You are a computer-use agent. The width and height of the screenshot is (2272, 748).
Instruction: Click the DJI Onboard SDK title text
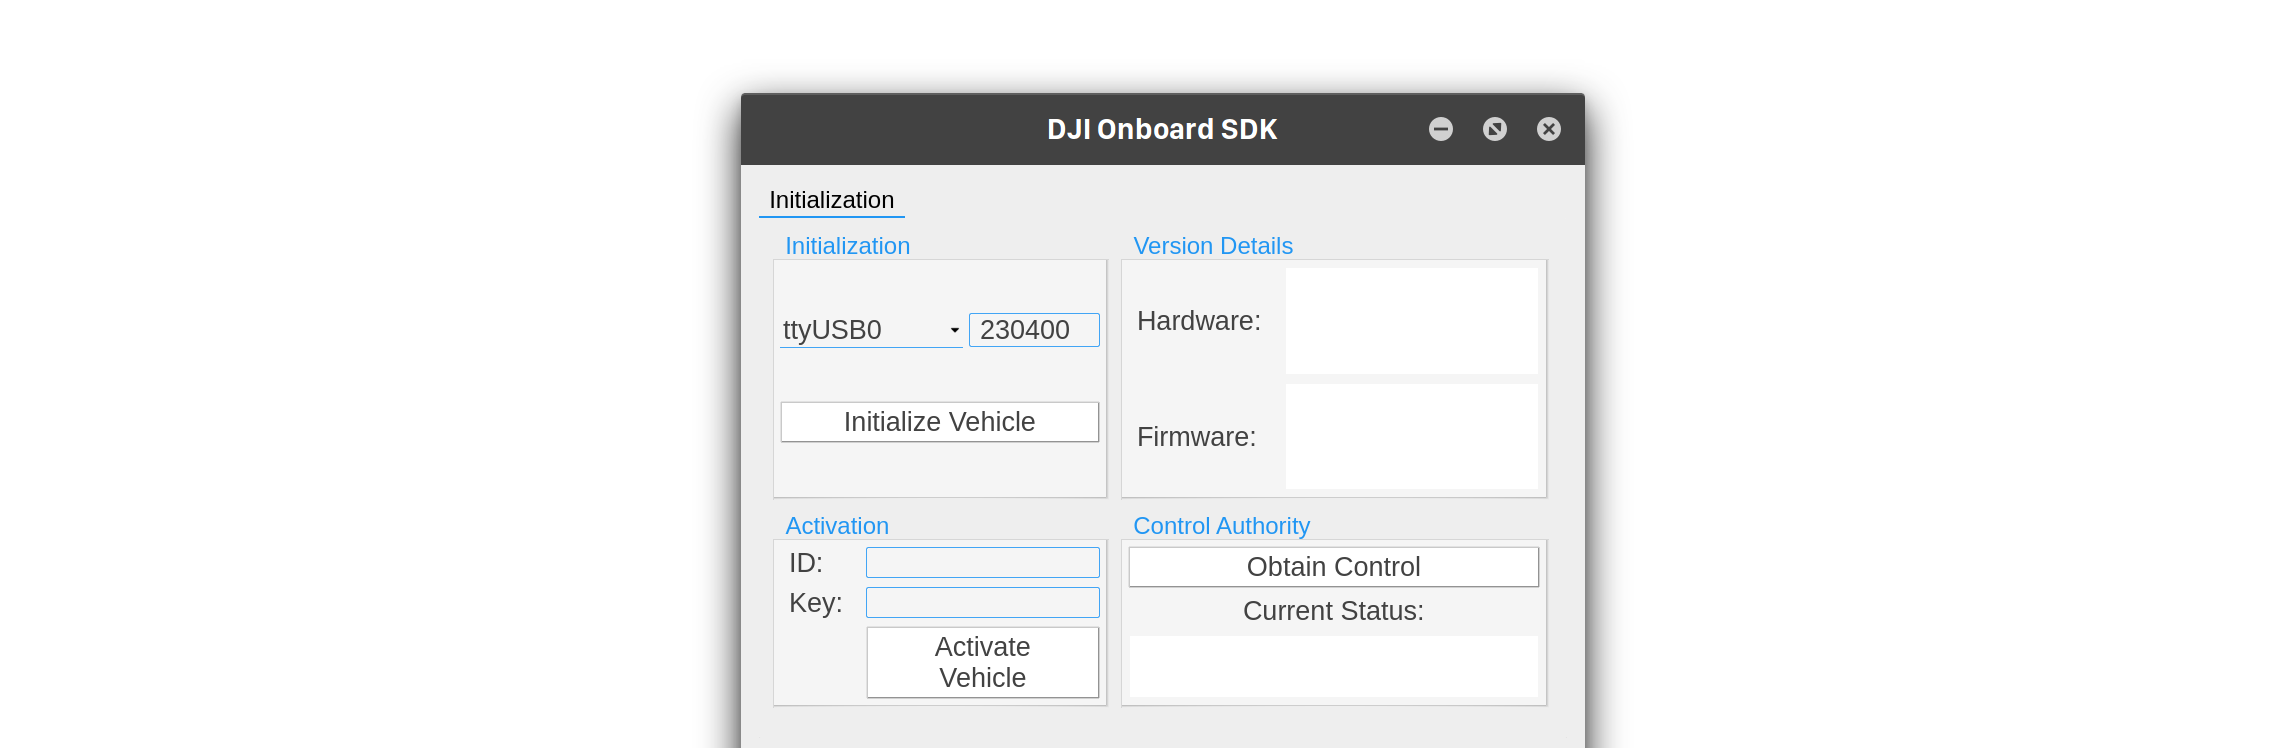pos(1162,129)
